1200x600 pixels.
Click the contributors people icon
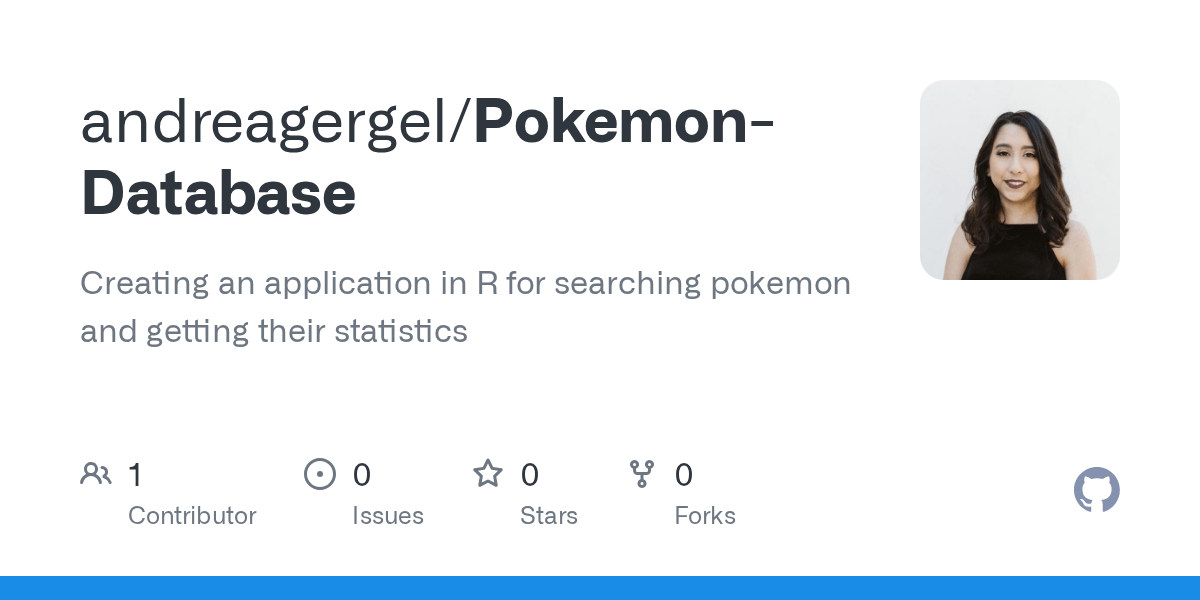(x=96, y=474)
